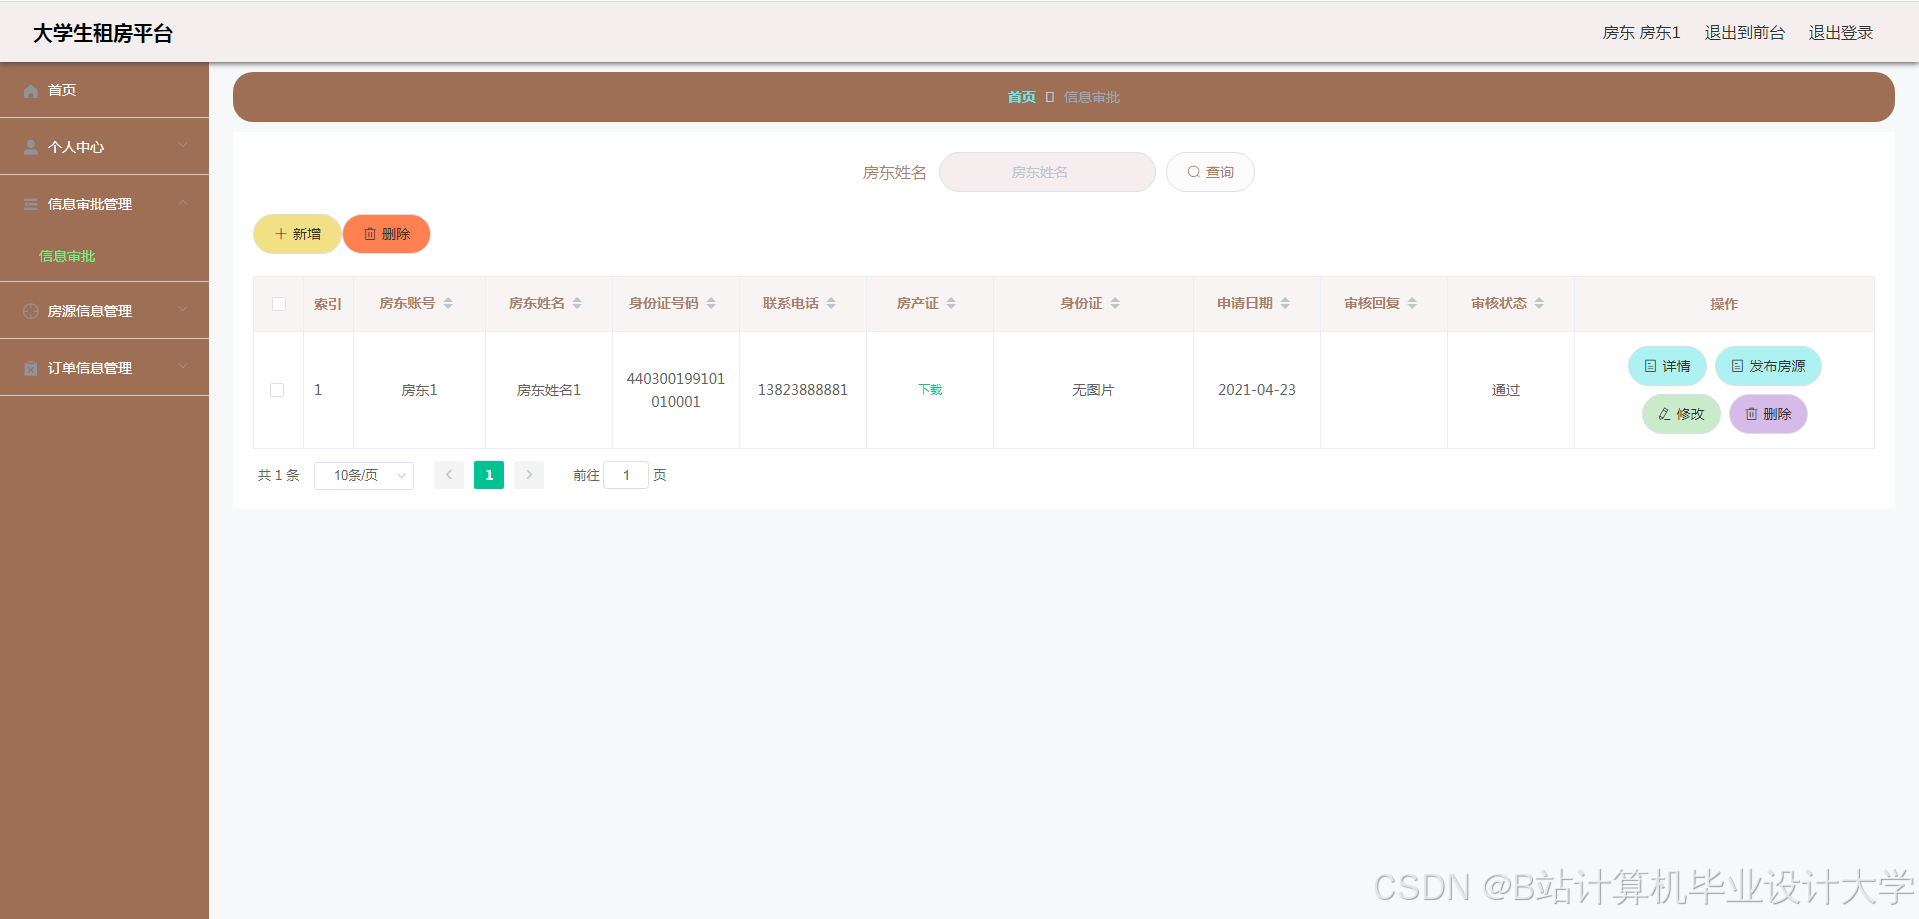Sort by 身份证号码 column arrows
The width and height of the screenshot is (1919, 919).
(x=711, y=303)
